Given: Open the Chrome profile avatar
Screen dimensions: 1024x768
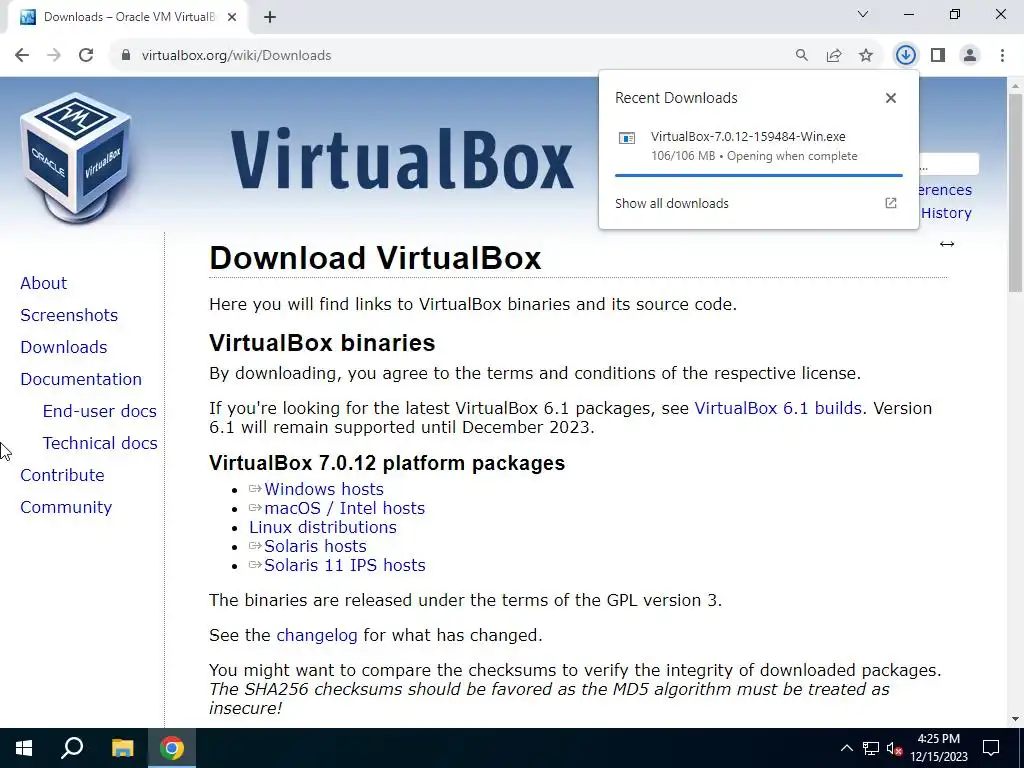Looking at the screenshot, I should (970, 56).
